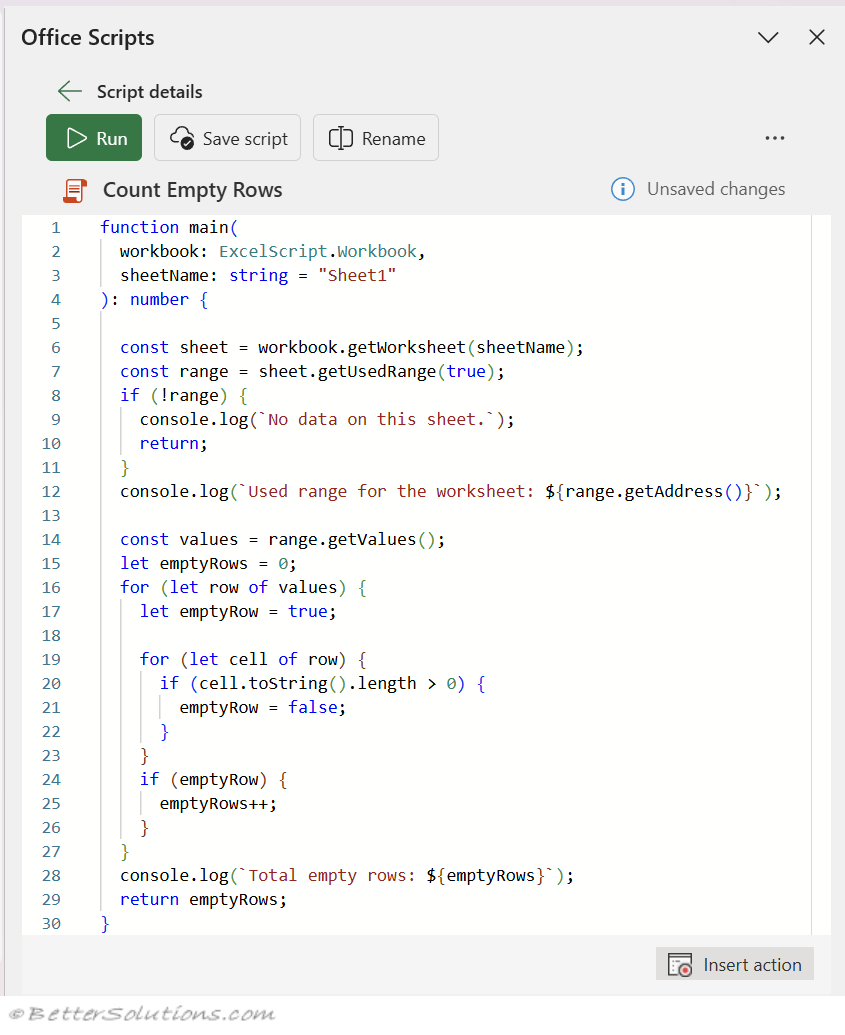Click the Count Empty Rows script file icon
Image resolution: width=845 pixels, height=1035 pixels.
(74, 190)
